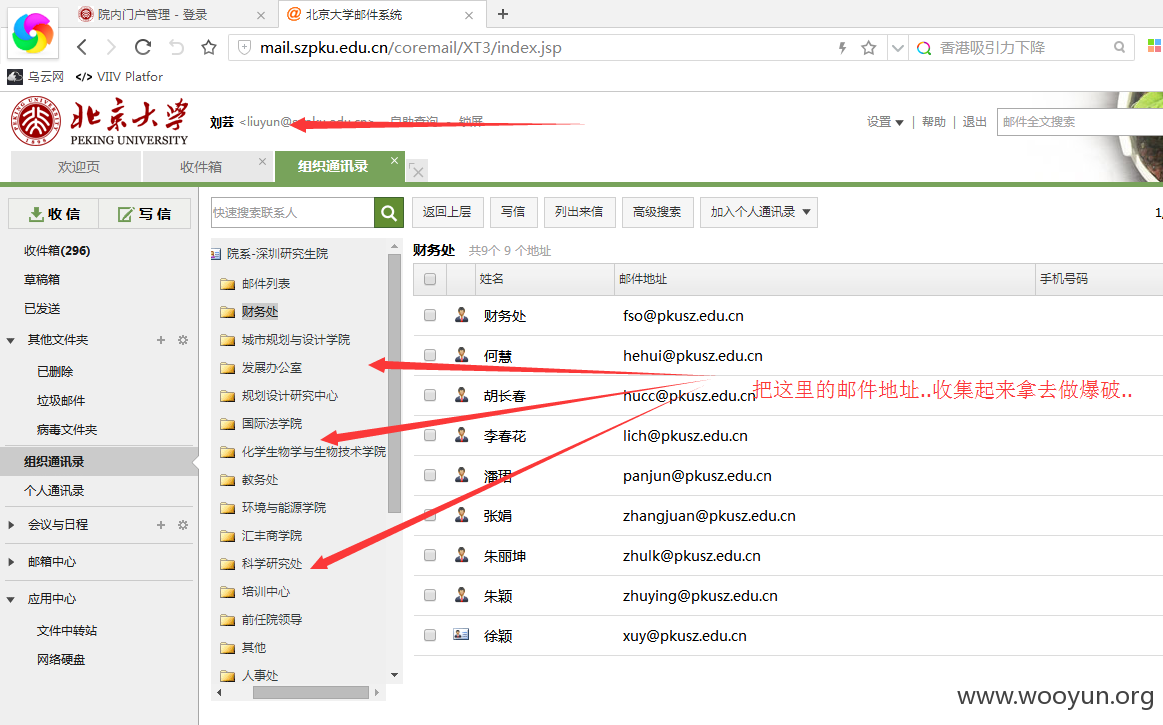Check the box for 财务处 contact row
Viewport: 1163px width, 725px height.
(430, 315)
